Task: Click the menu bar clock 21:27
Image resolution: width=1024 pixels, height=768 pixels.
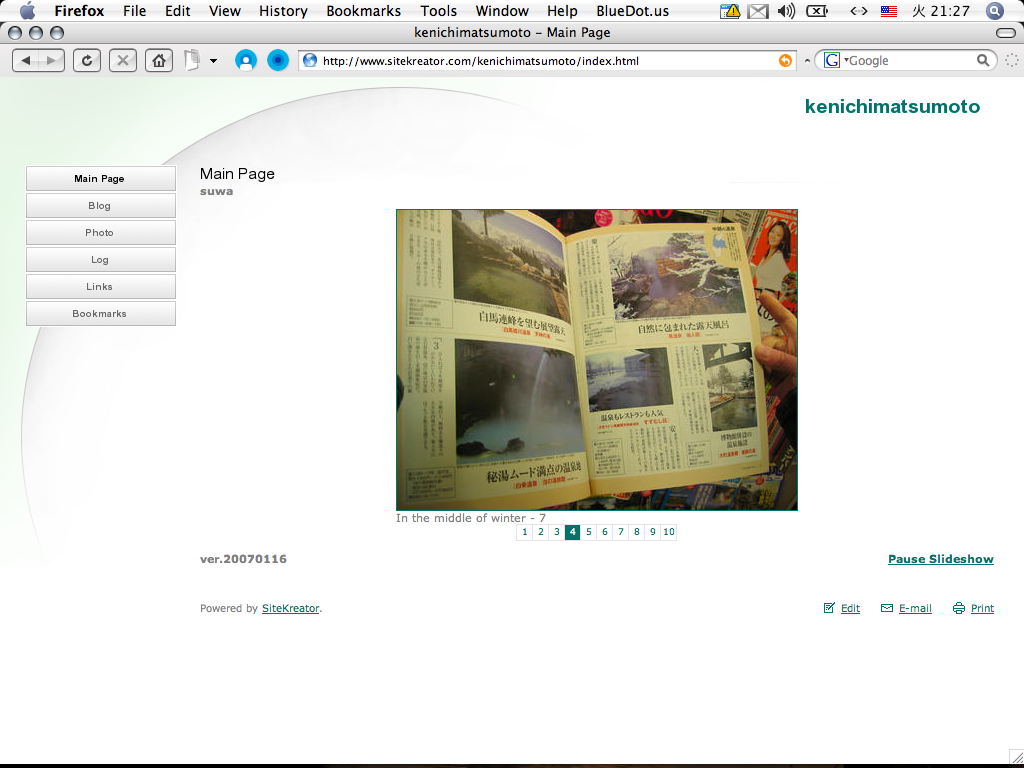Action: (x=941, y=11)
